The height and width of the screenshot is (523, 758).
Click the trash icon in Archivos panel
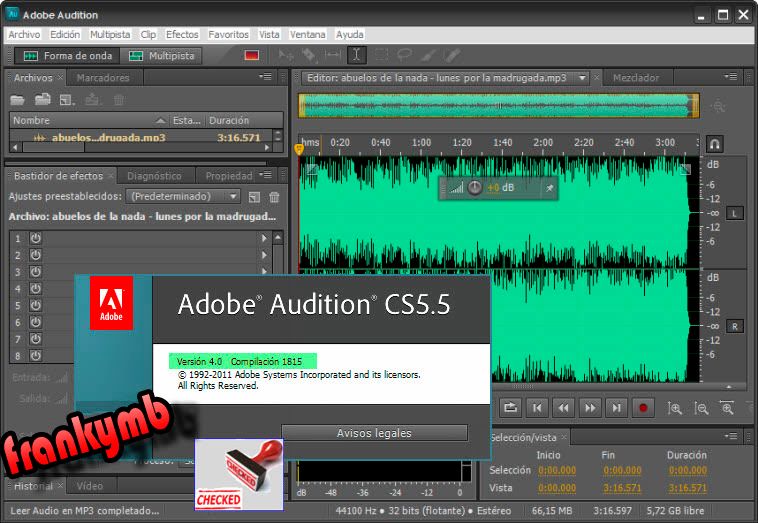coord(118,100)
